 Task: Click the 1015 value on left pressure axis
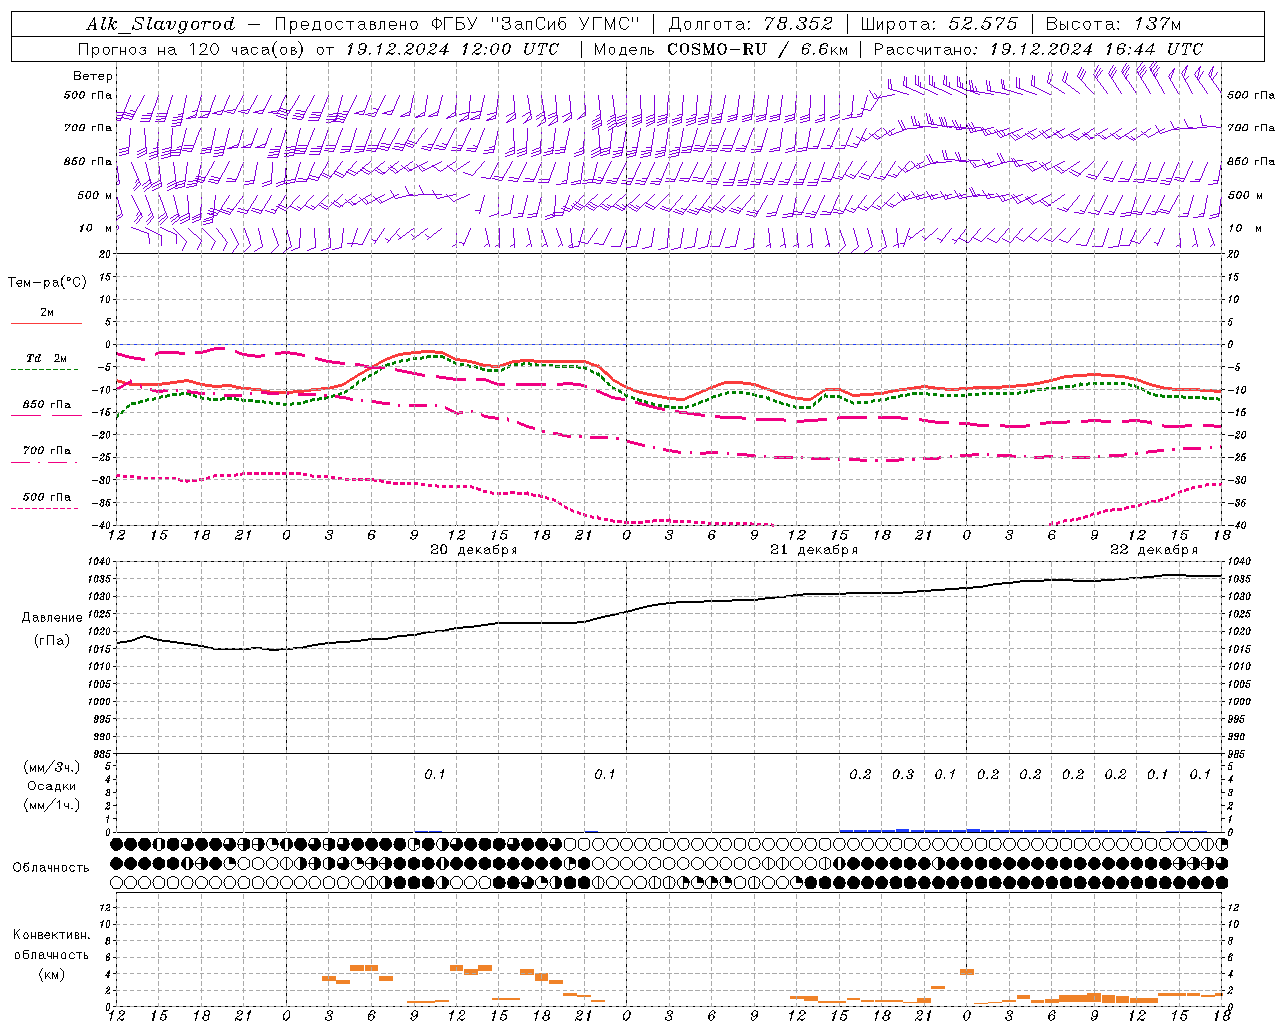(x=101, y=649)
